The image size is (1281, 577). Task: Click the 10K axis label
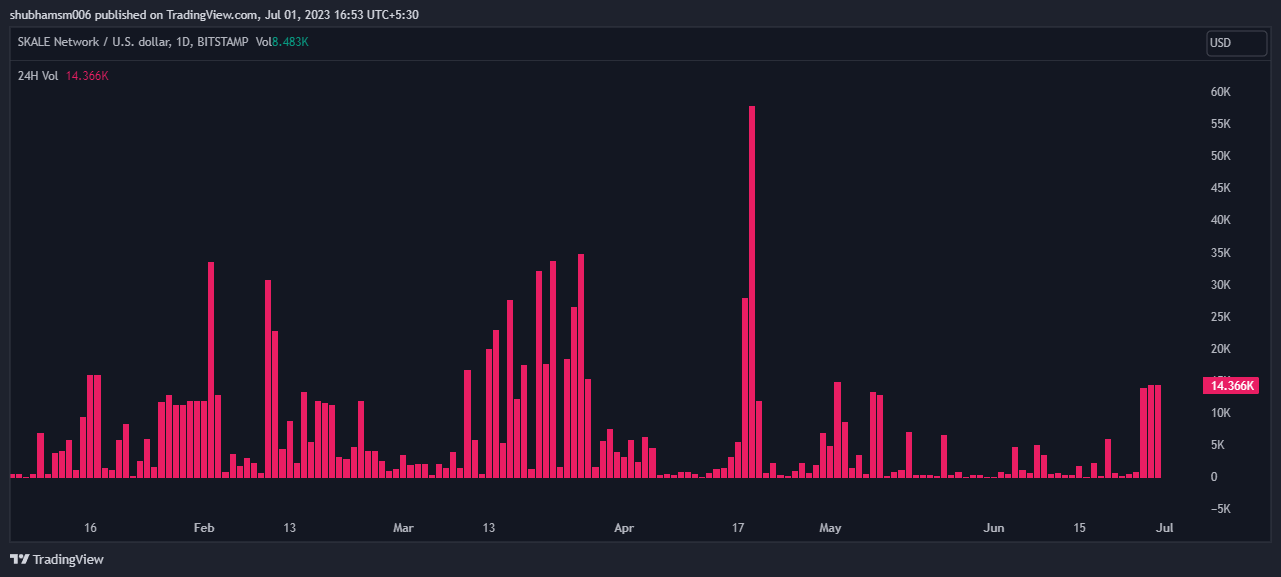pos(1220,413)
